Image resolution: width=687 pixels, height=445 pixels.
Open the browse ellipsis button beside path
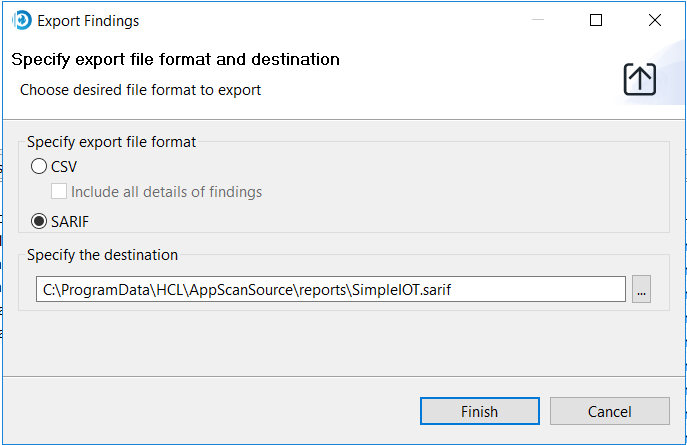pyautogui.click(x=641, y=289)
